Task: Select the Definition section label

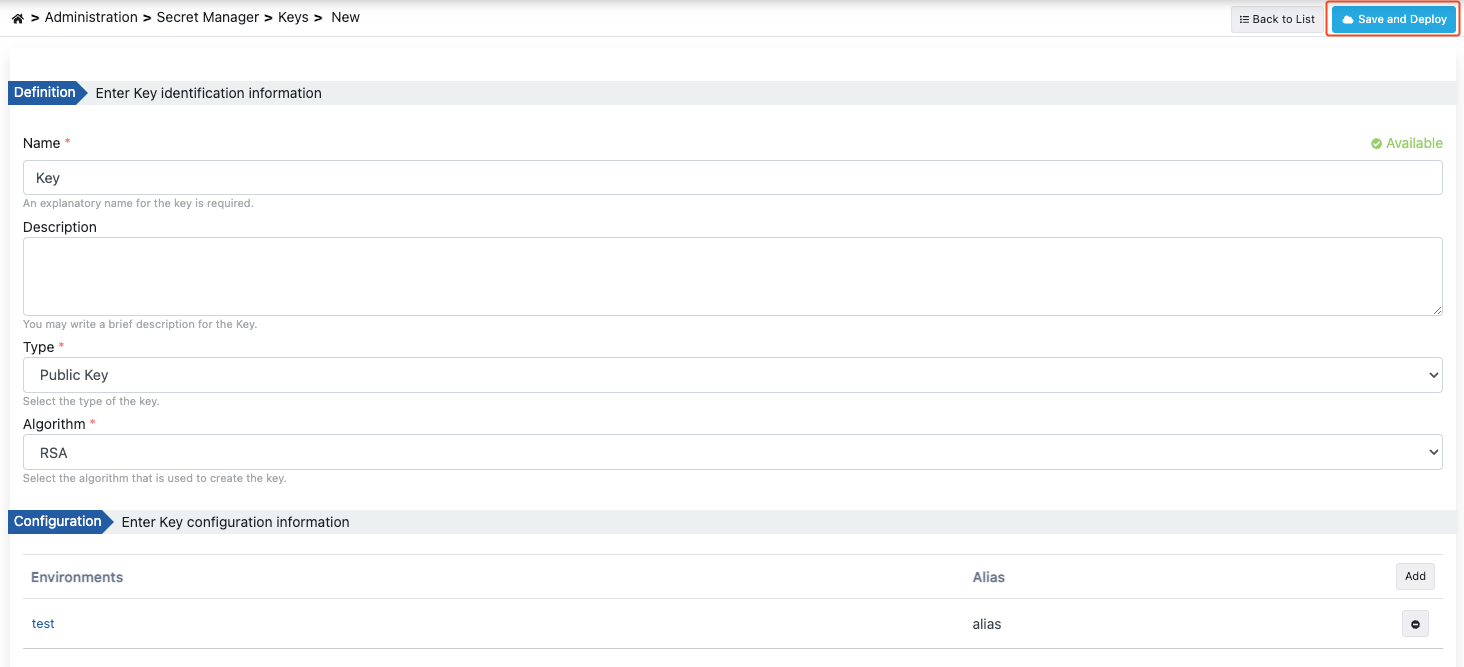Action: pyautogui.click(x=44, y=92)
